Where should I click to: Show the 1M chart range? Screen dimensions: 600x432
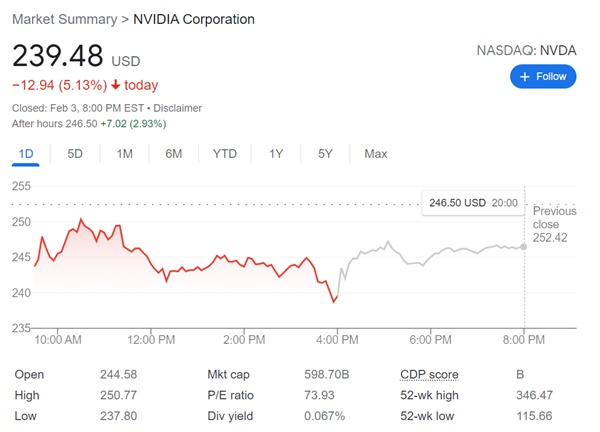125,154
